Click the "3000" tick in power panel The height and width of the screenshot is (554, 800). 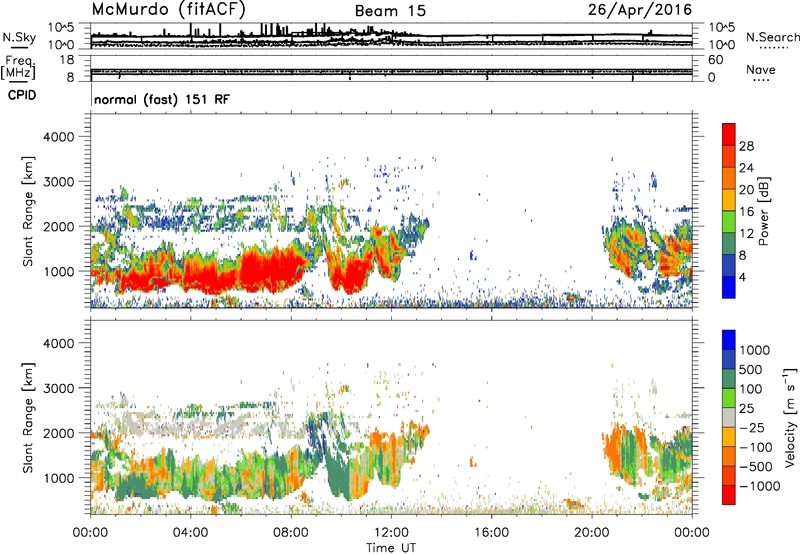pyautogui.click(x=58, y=182)
